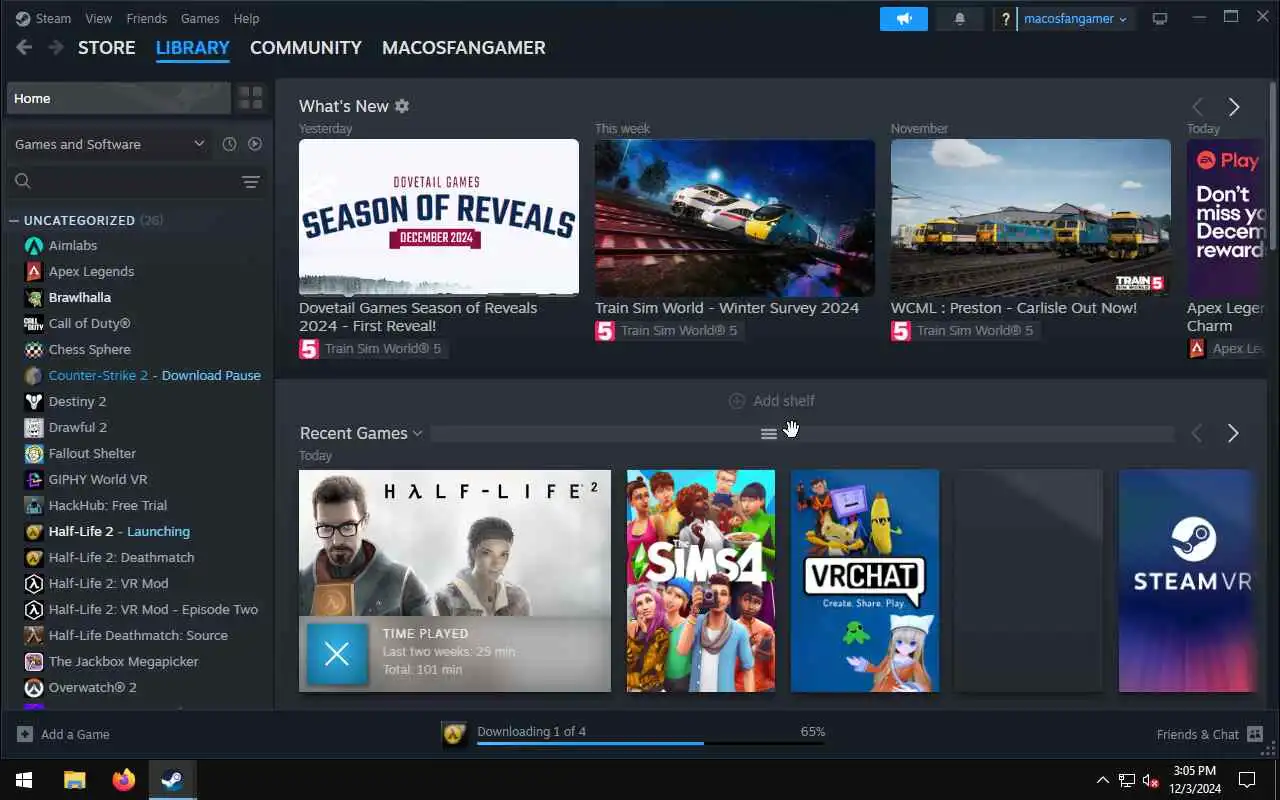Open The Sims 4 game cover
Image resolution: width=1280 pixels, height=800 pixels.
click(x=701, y=581)
